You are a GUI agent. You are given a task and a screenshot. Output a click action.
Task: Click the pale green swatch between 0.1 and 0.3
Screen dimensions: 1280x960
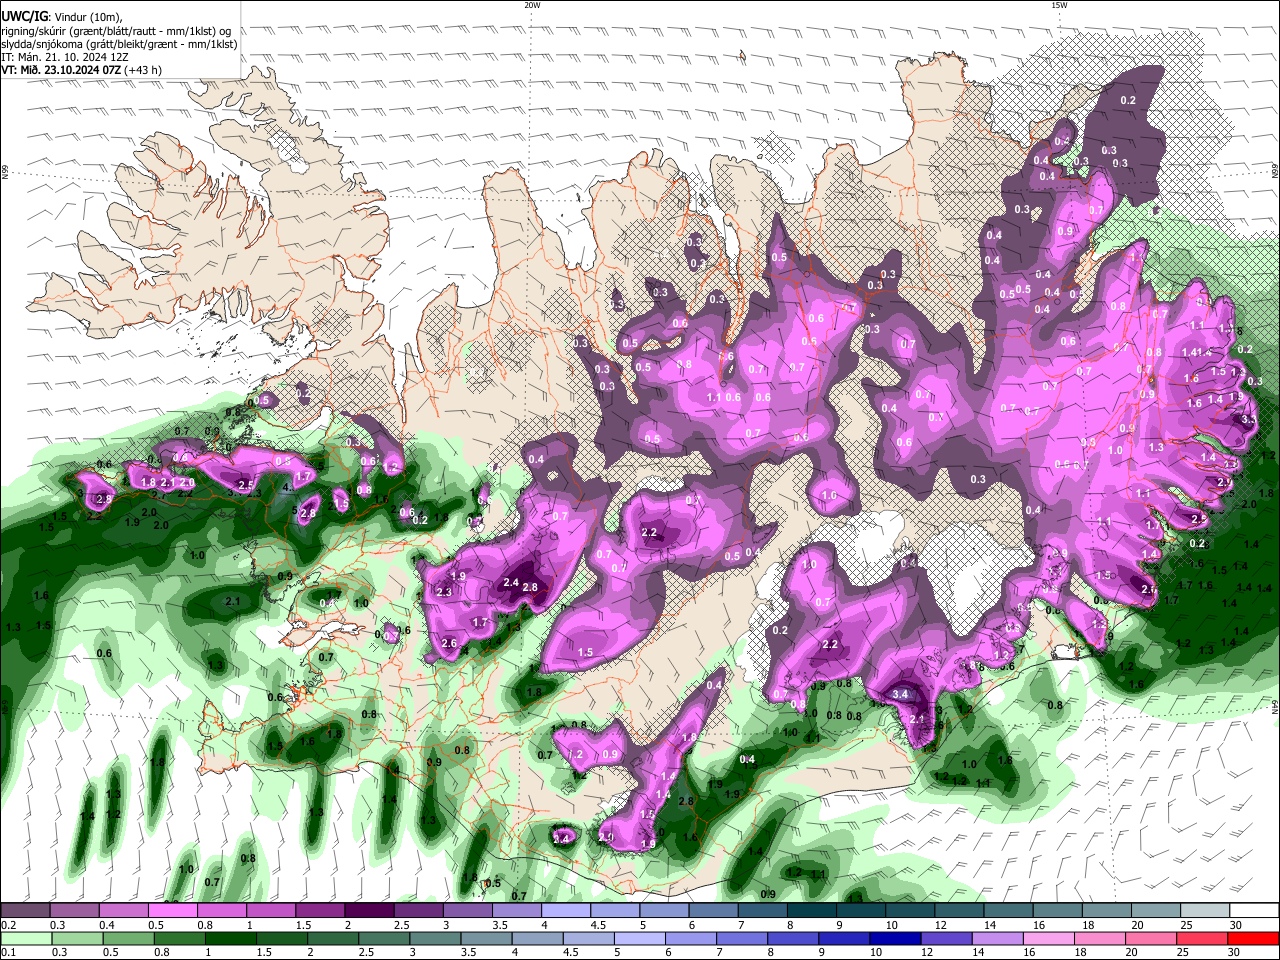point(25,938)
